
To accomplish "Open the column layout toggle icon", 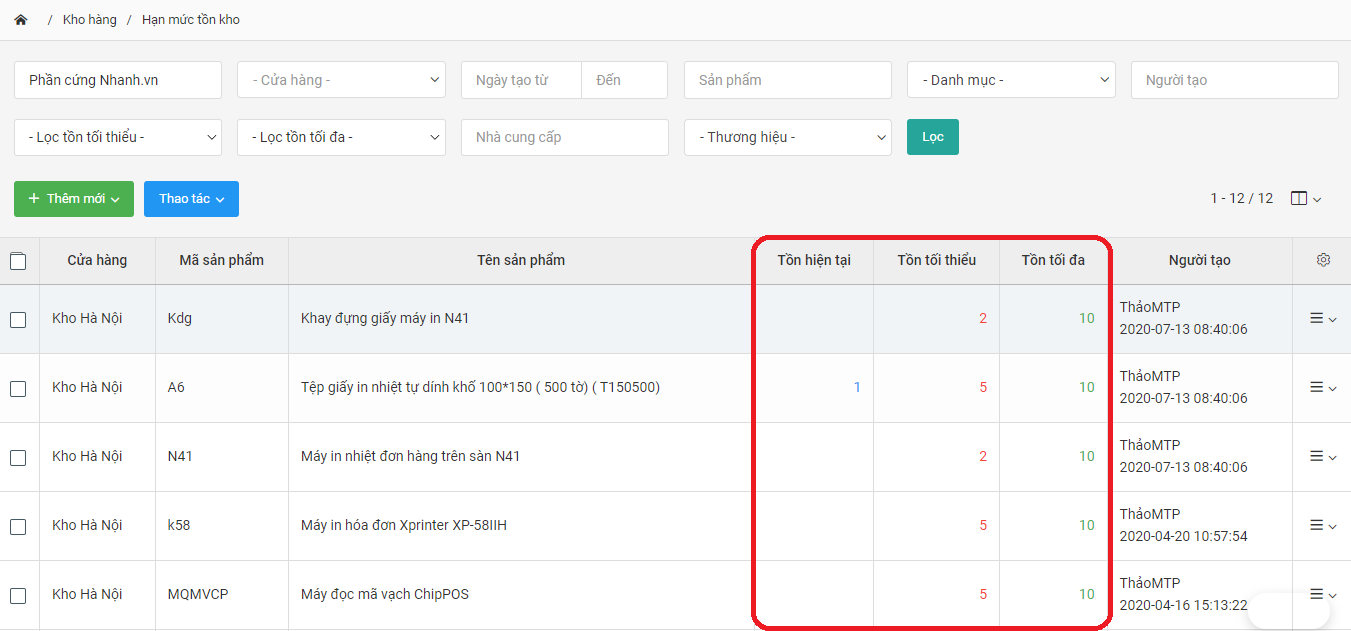I will click(x=1305, y=199).
